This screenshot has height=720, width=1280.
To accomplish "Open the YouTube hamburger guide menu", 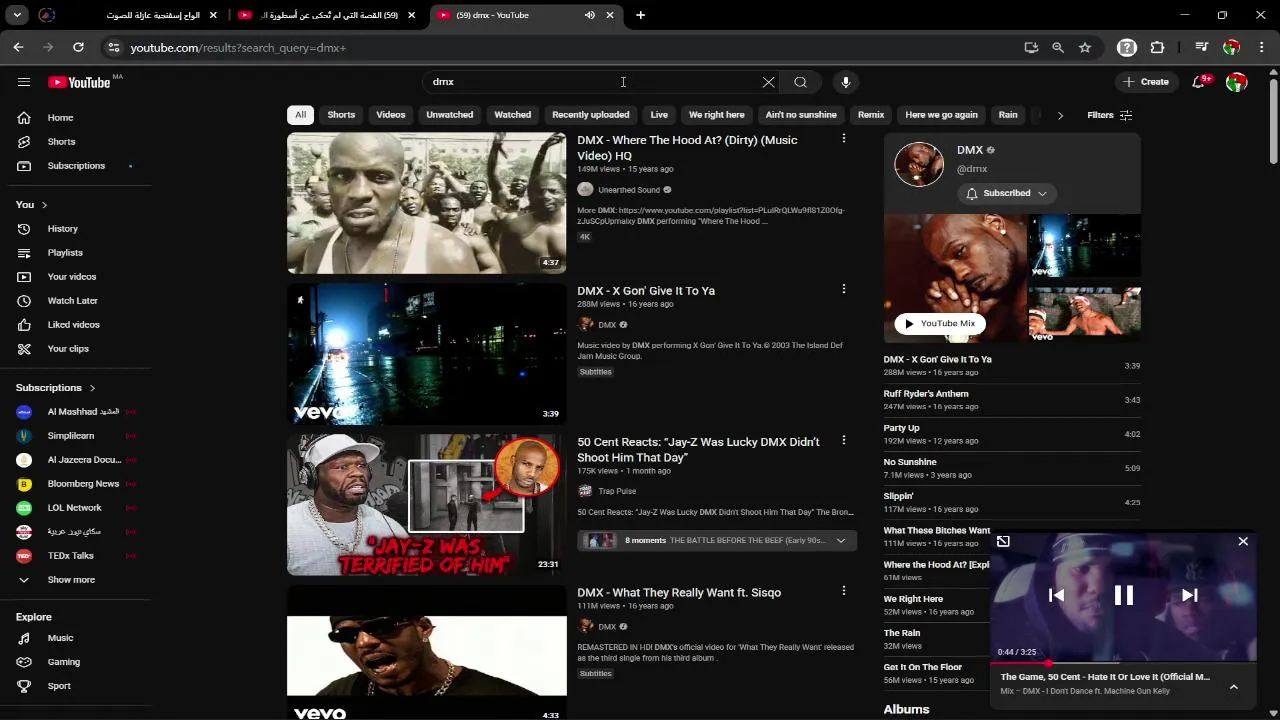I will [x=24, y=82].
